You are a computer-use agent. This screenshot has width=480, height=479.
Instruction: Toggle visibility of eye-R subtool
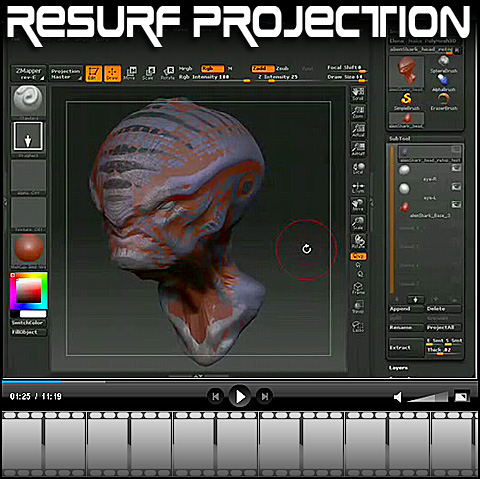pyautogui.click(x=456, y=168)
